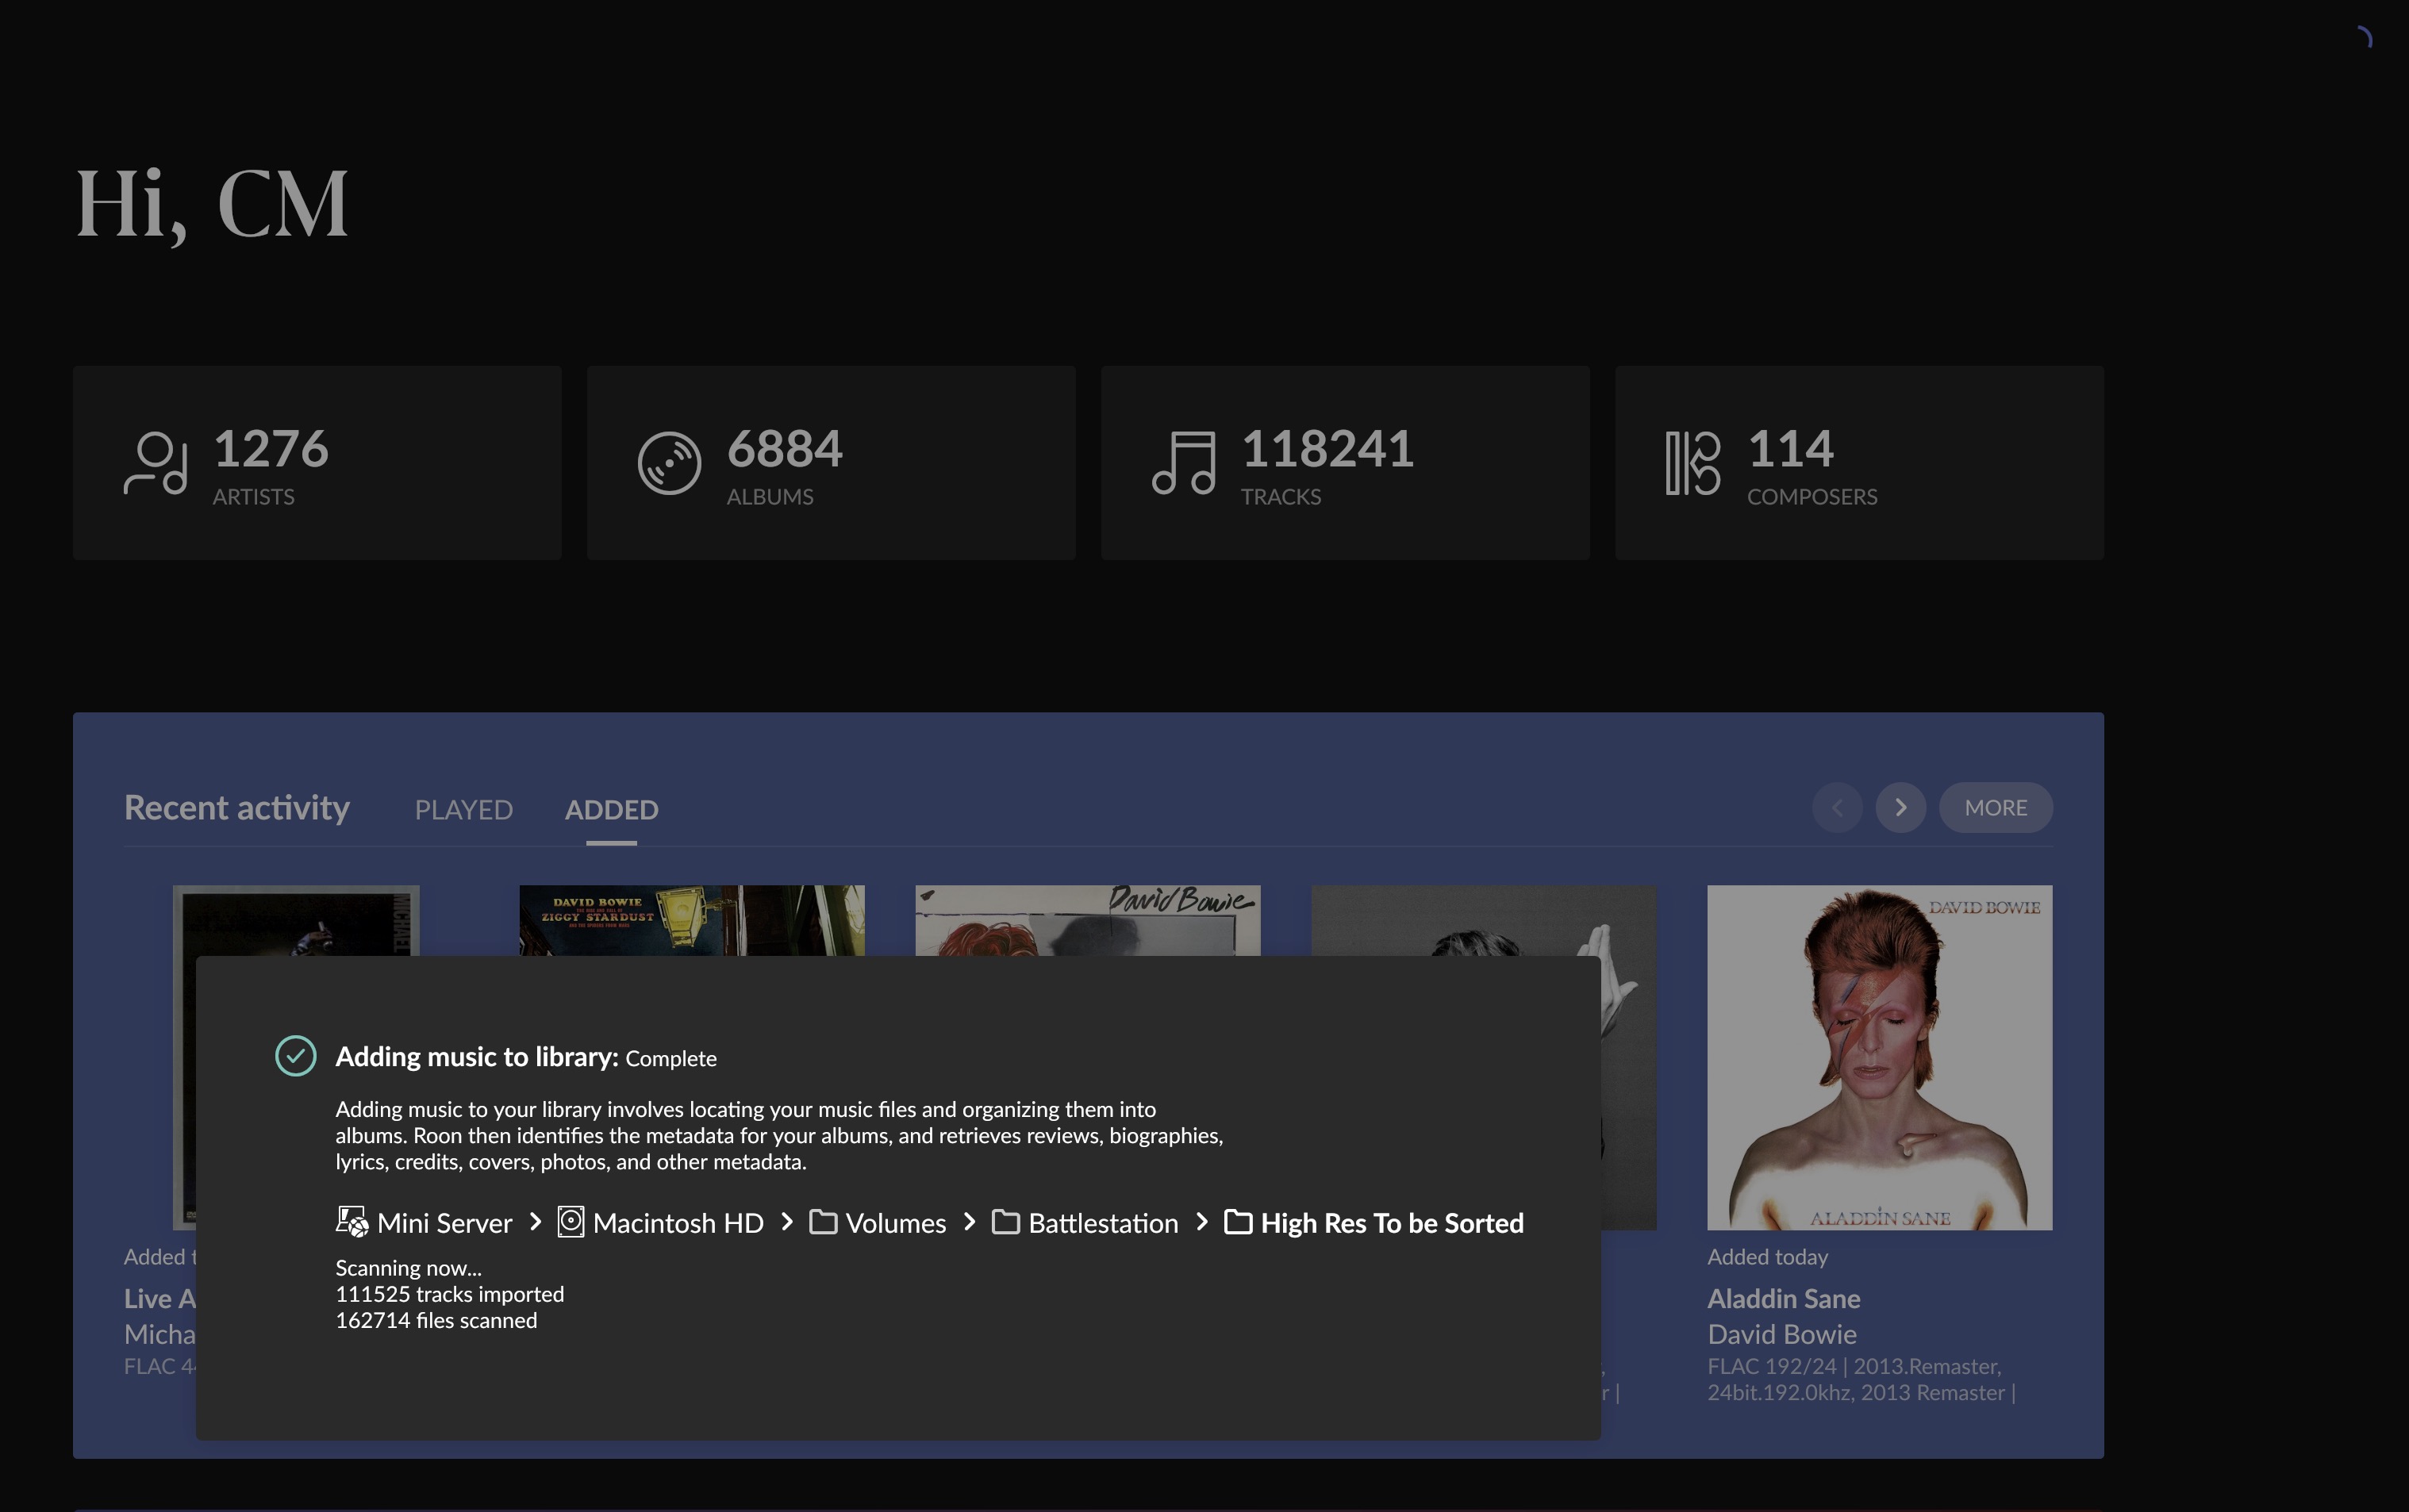
Task: Click the Adding music to library heading
Action: 477,1057
